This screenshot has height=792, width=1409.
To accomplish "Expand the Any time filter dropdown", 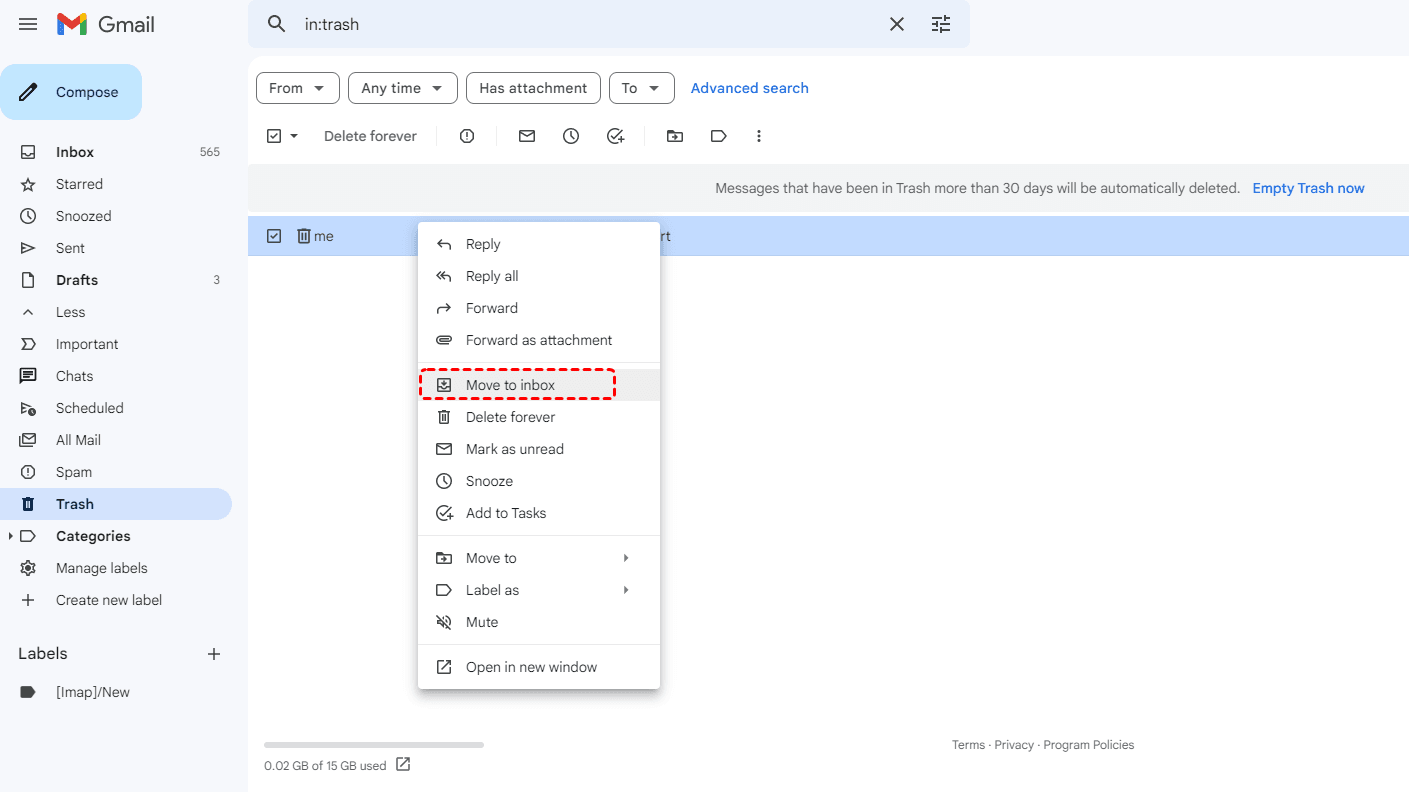I will pyautogui.click(x=402, y=88).
